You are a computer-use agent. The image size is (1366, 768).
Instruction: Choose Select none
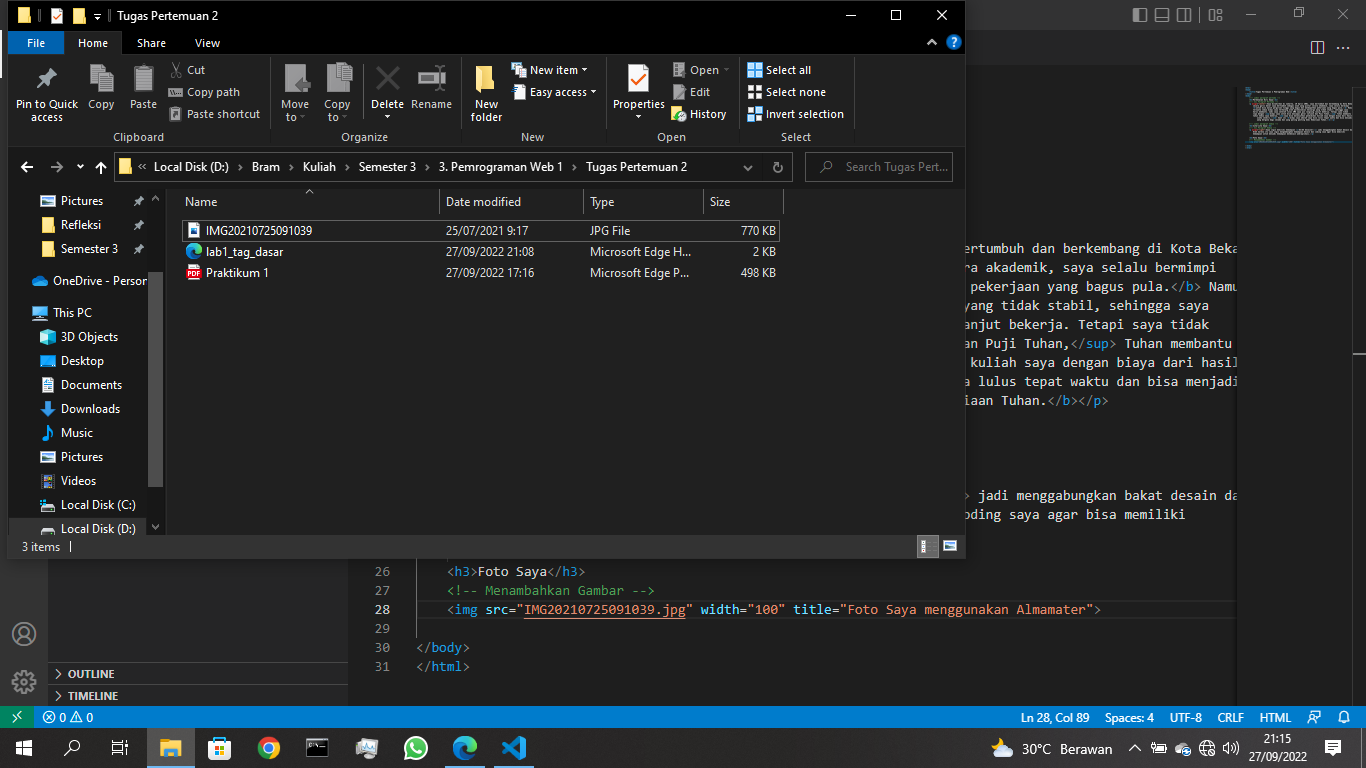pos(786,92)
